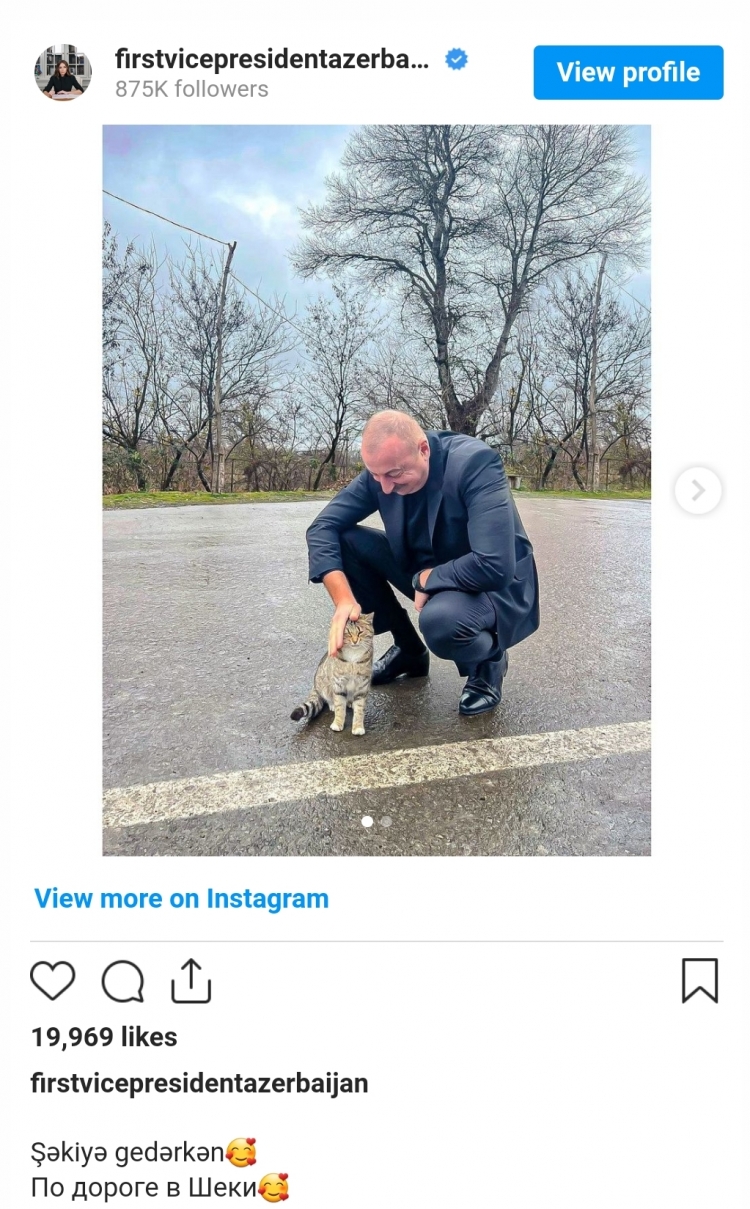Open the View more on Instagram link
The image size is (750, 1209).
(x=181, y=898)
